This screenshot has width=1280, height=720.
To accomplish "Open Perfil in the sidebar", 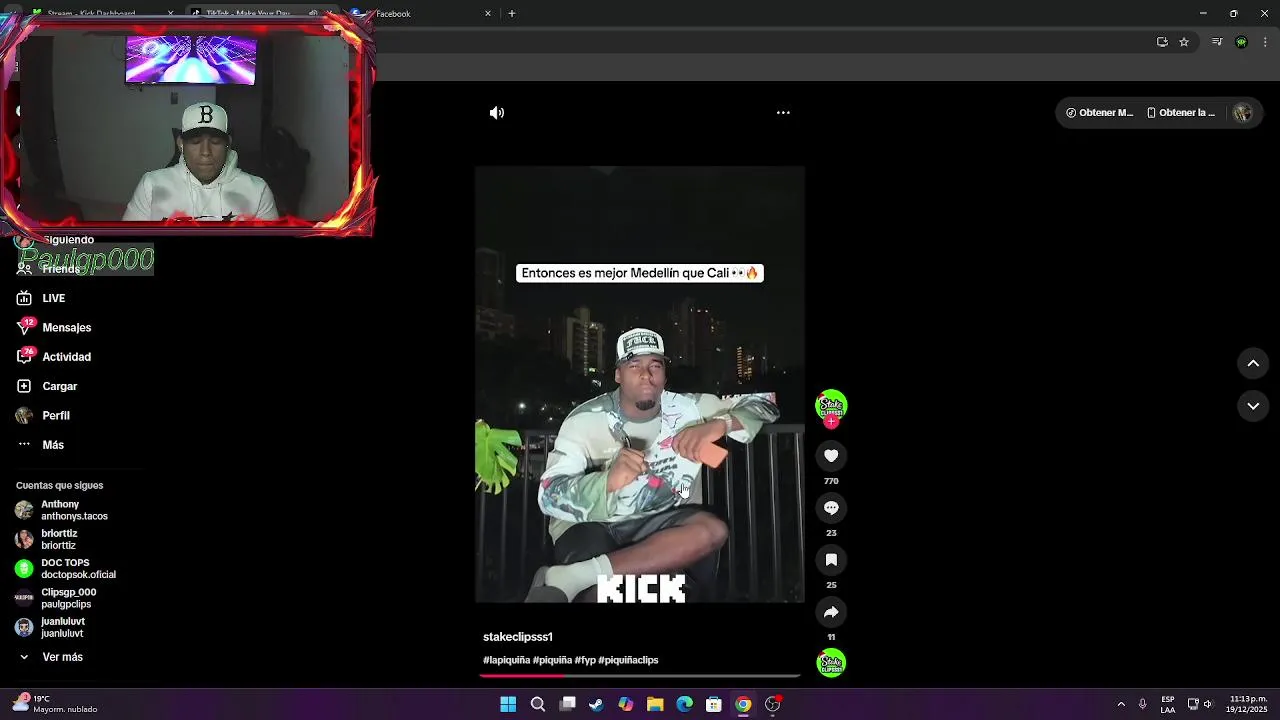I will 56,415.
